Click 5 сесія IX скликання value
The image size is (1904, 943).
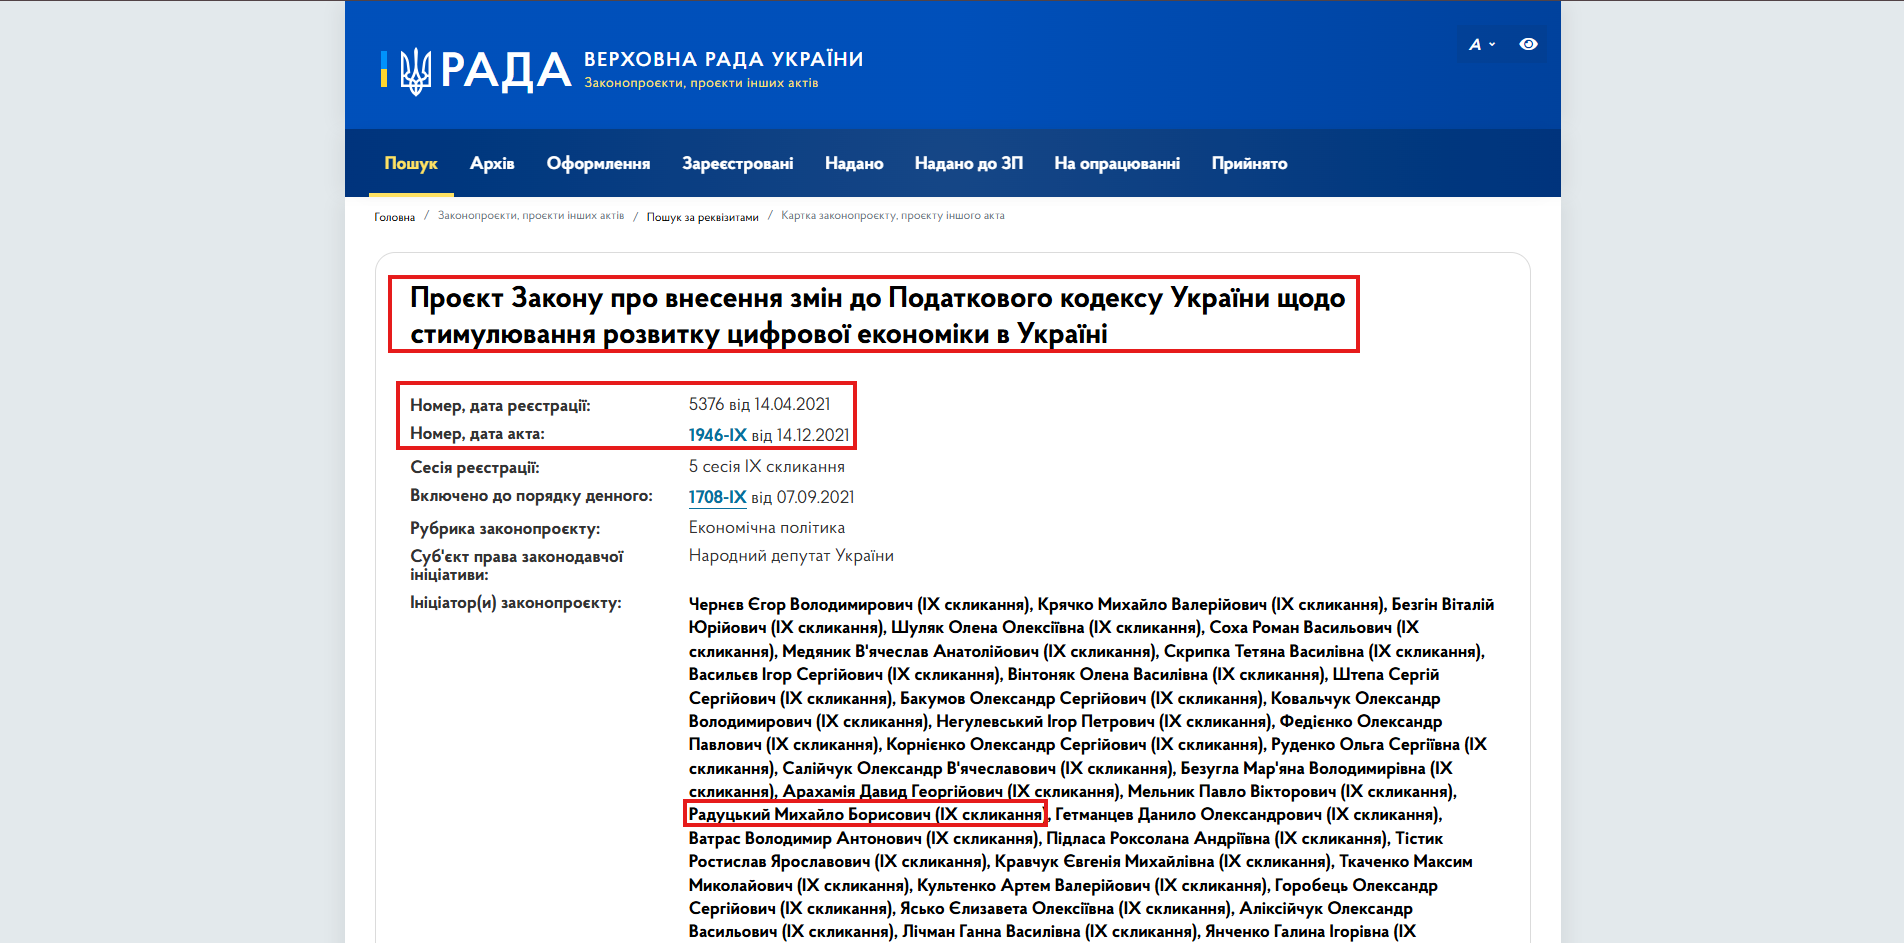click(x=766, y=466)
